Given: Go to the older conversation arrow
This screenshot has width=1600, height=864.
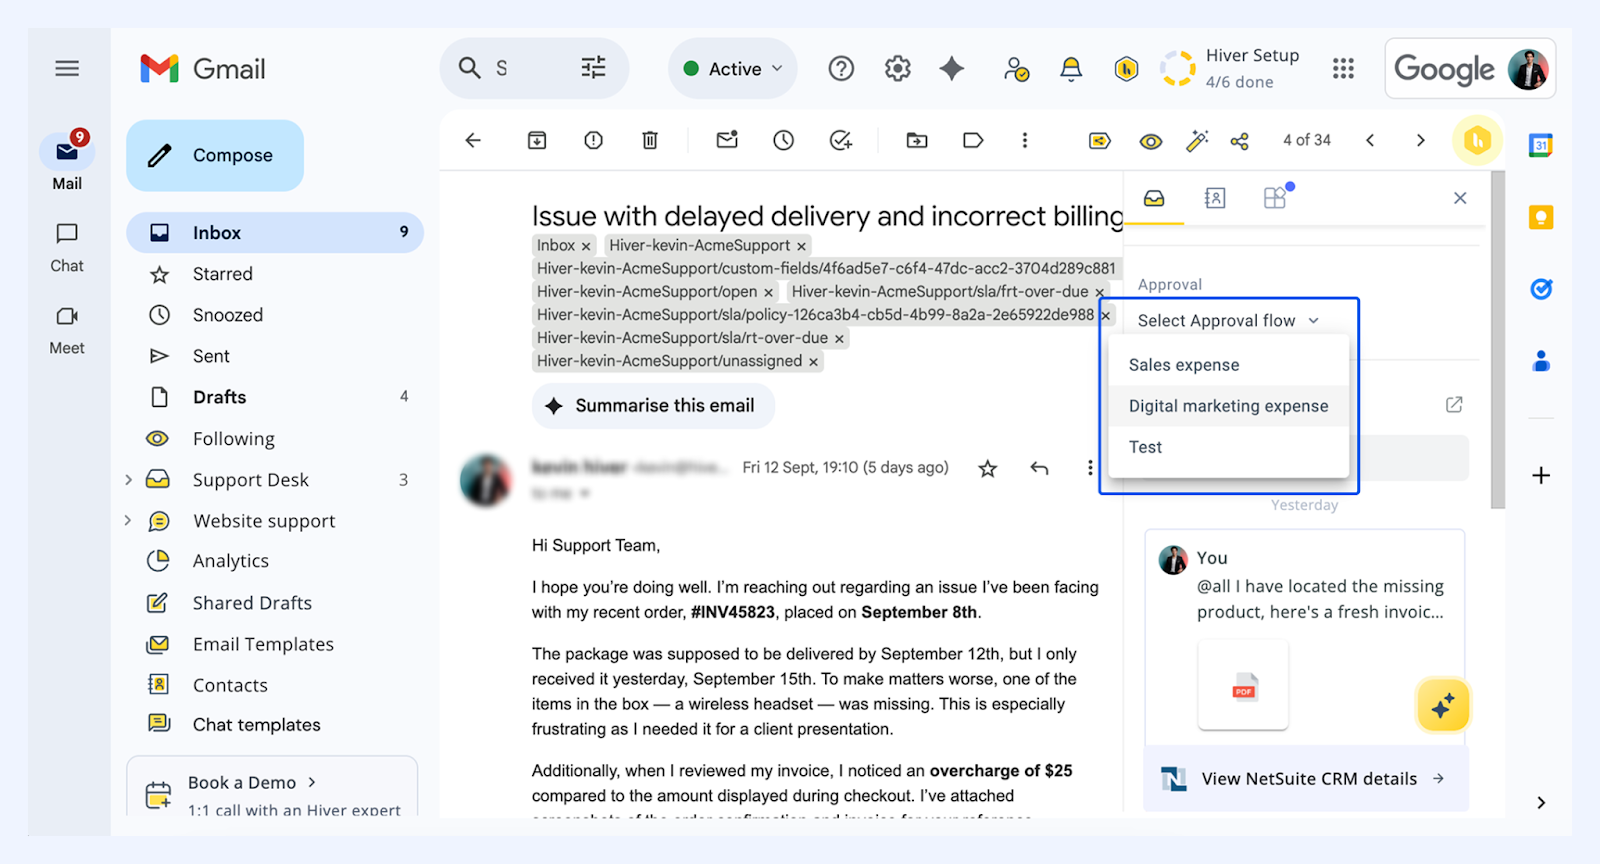Looking at the screenshot, I should click(x=1420, y=140).
